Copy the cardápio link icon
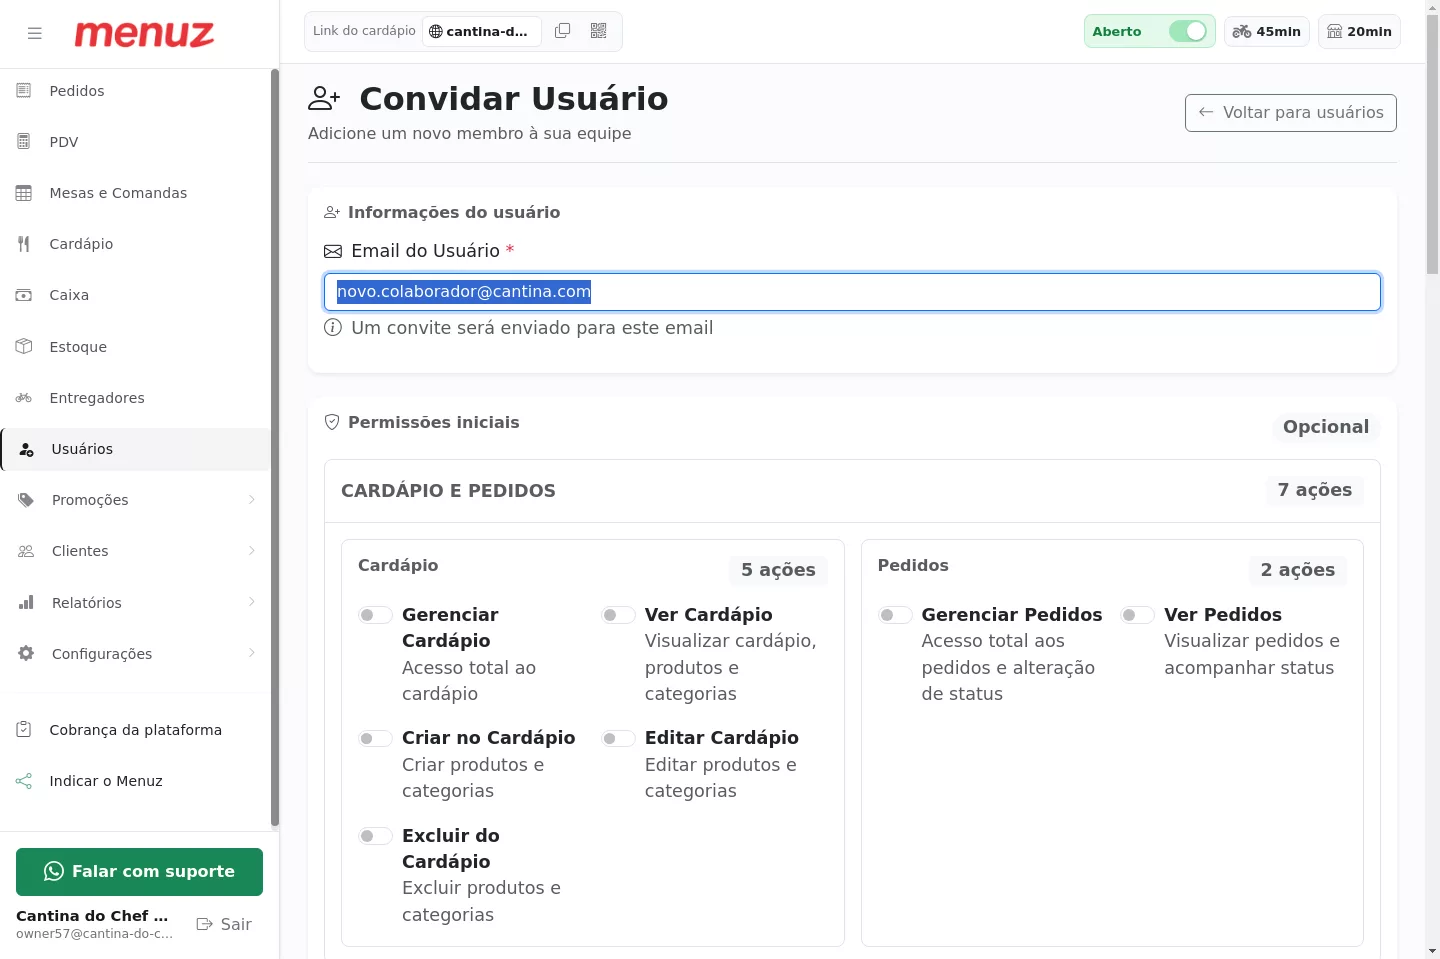This screenshot has height=959, width=1440. click(x=563, y=31)
